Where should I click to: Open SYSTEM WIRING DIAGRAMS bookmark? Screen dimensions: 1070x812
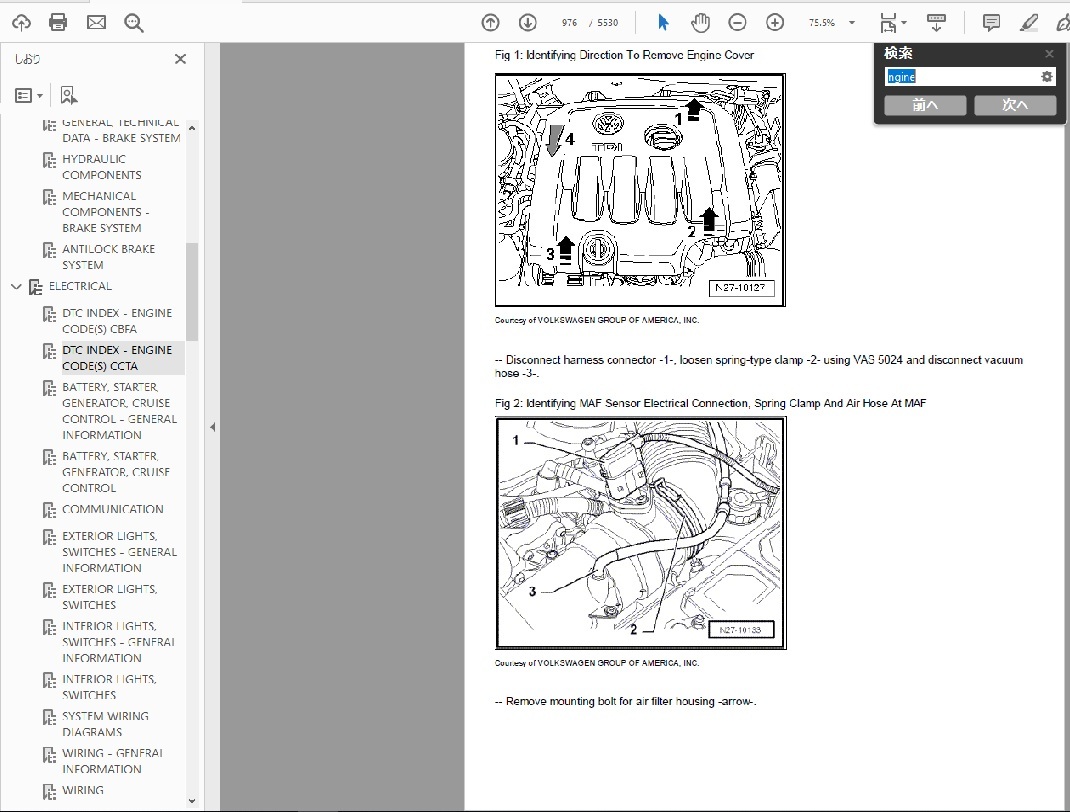105,724
